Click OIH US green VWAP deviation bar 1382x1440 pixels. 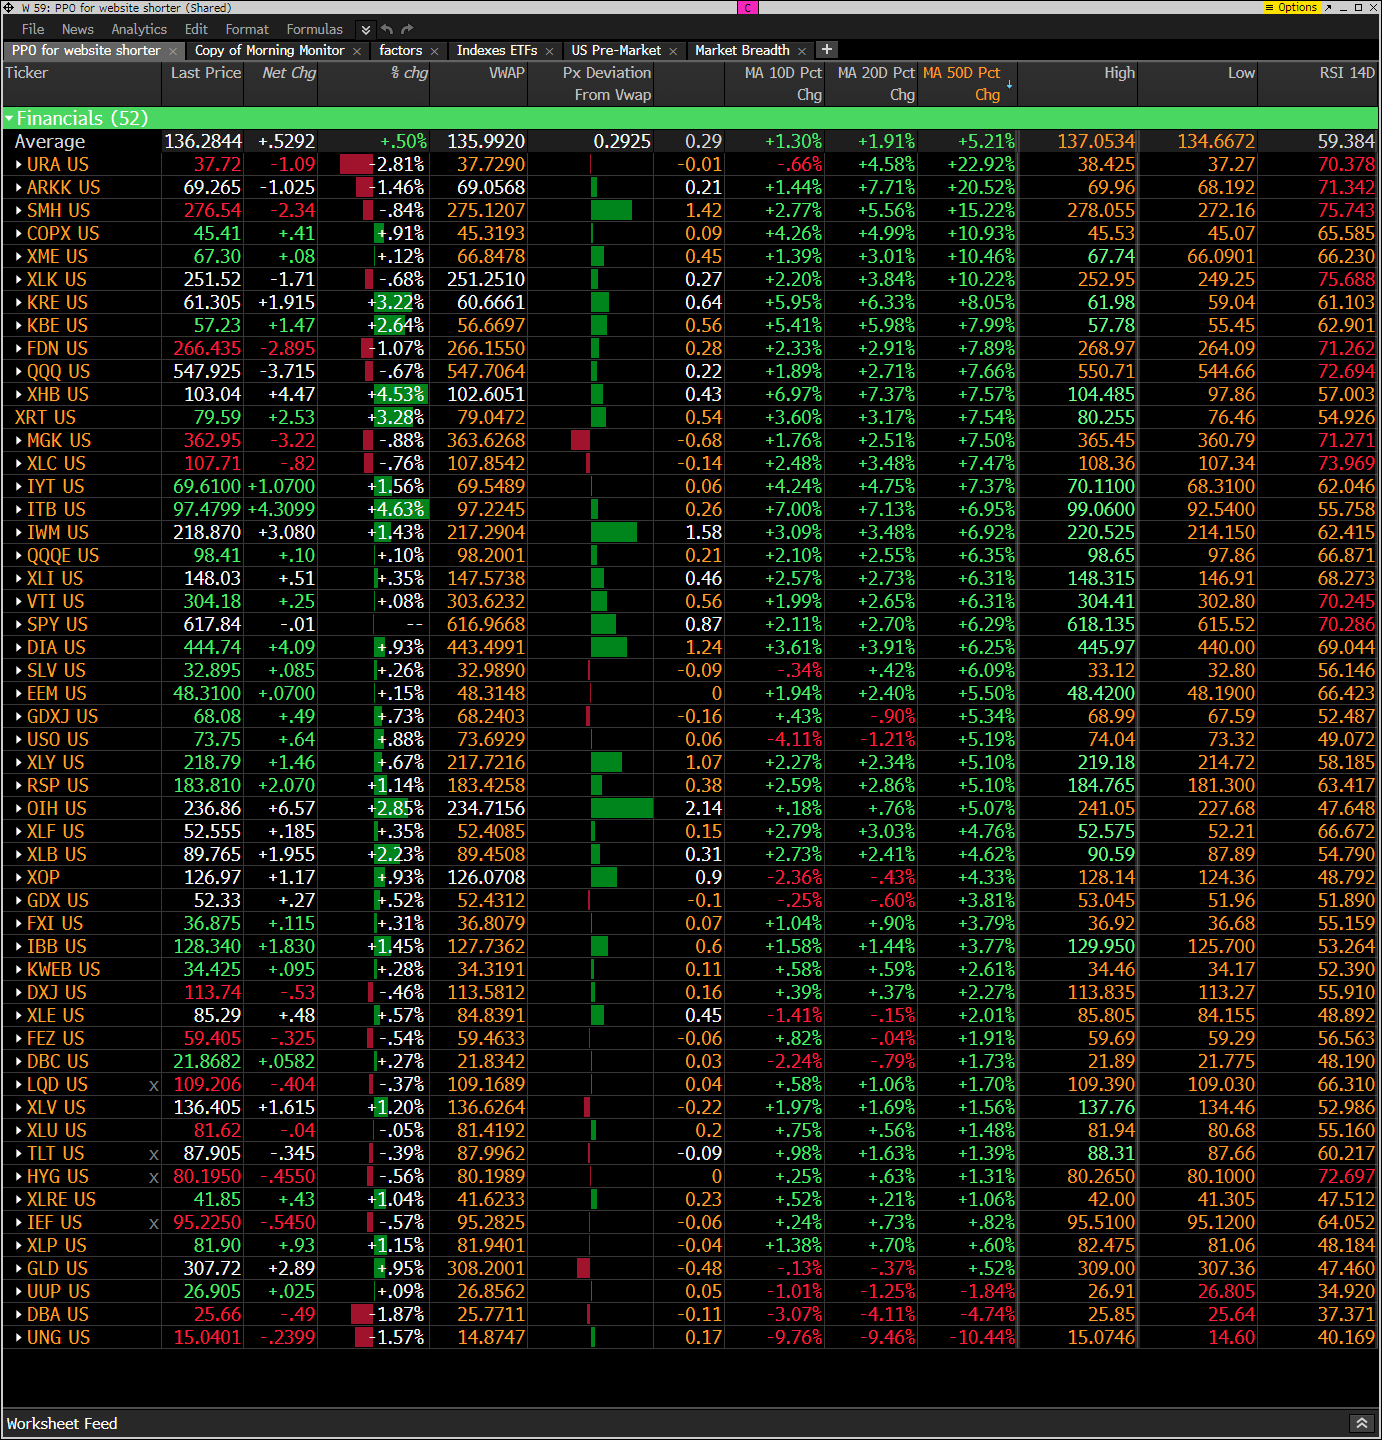coord(621,808)
